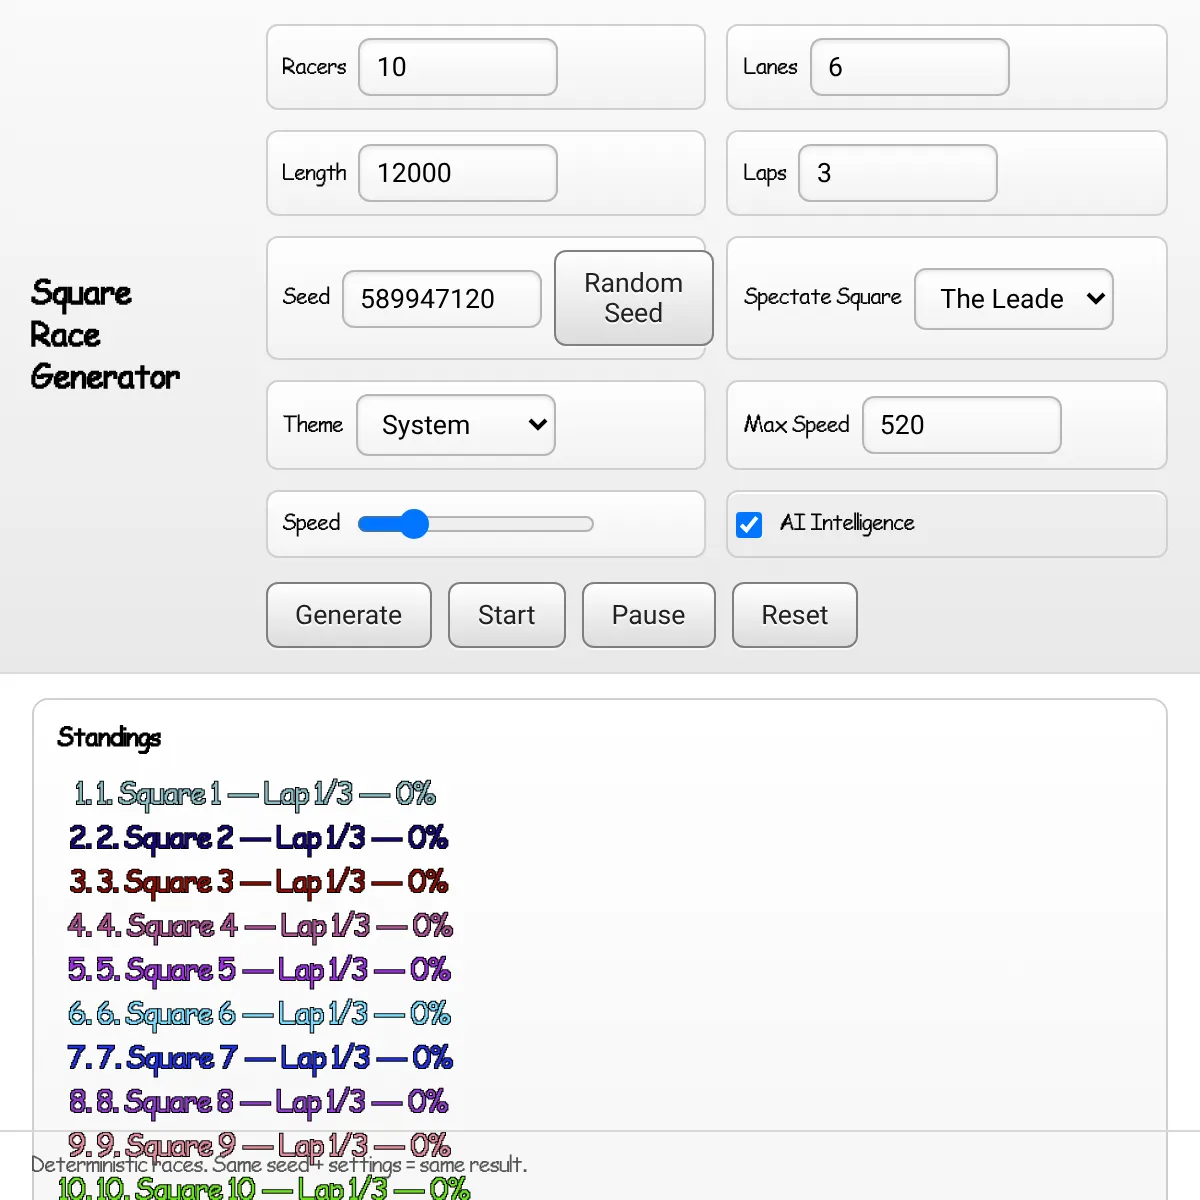Click the Max Speed field showing 520

point(961,425)
